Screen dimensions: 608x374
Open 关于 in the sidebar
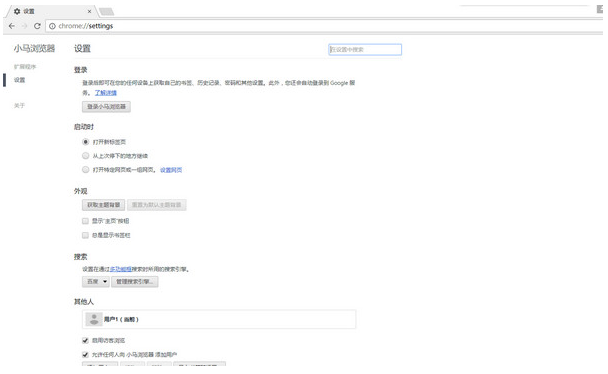(19, 105)
